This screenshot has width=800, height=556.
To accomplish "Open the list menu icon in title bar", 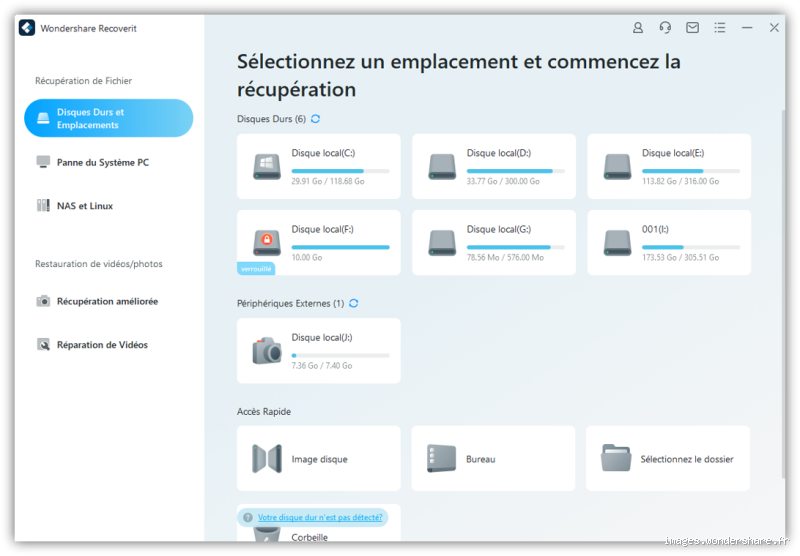I will [719, 28].
